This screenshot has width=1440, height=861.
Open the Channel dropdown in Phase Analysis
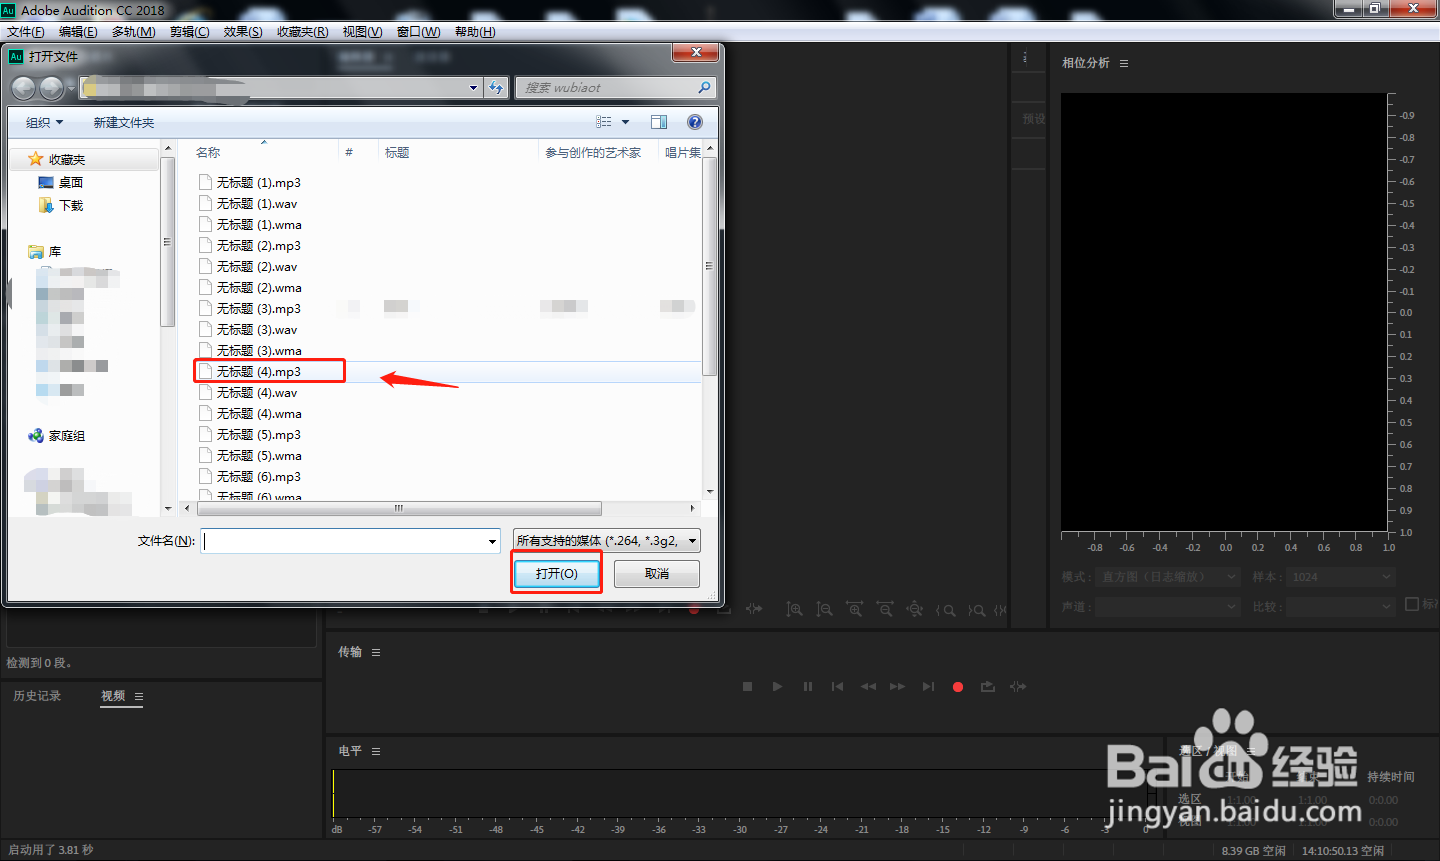click(1168, 607)
